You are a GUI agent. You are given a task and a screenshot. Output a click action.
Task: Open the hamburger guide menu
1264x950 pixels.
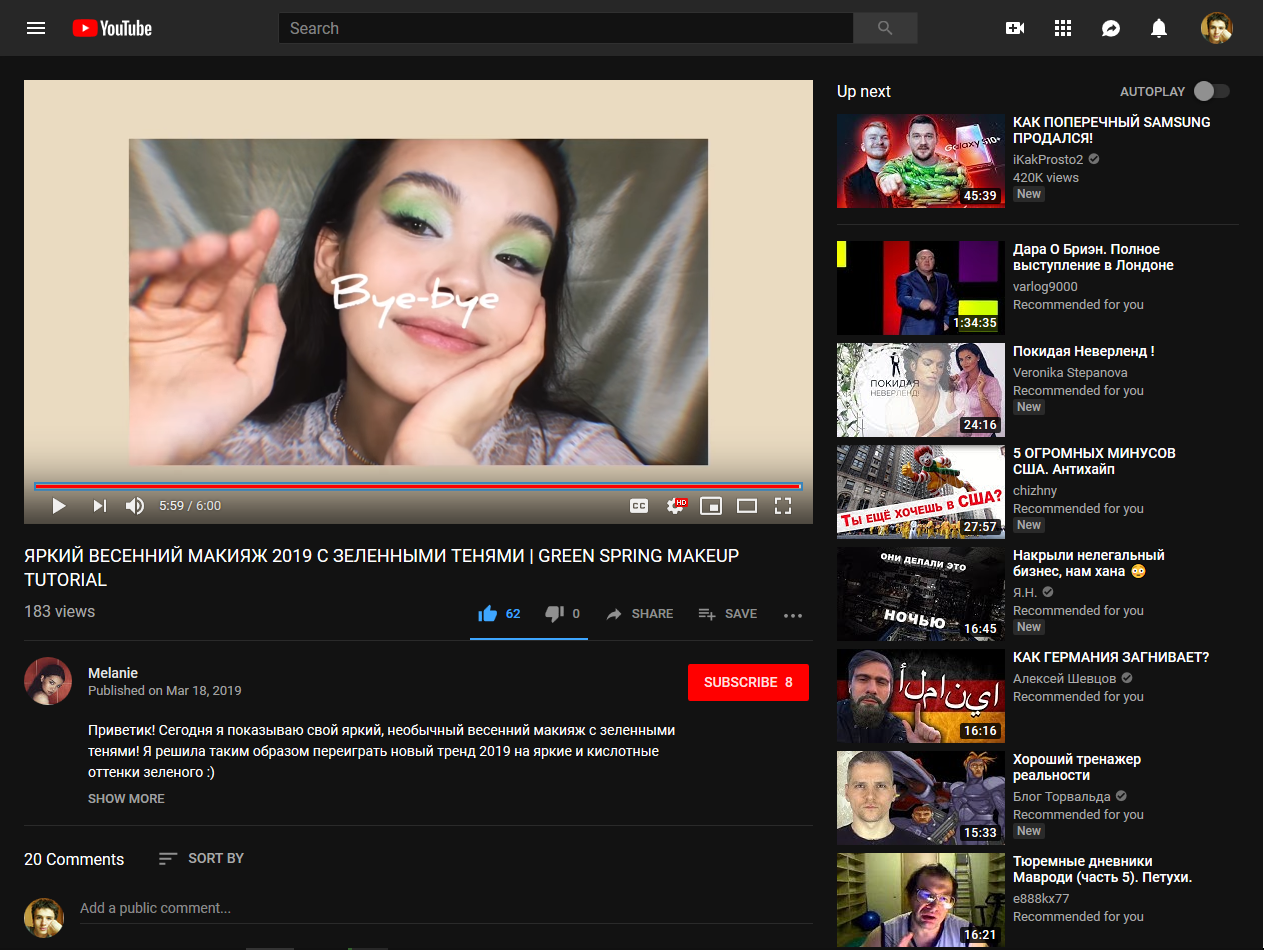[x=36, y=28]
